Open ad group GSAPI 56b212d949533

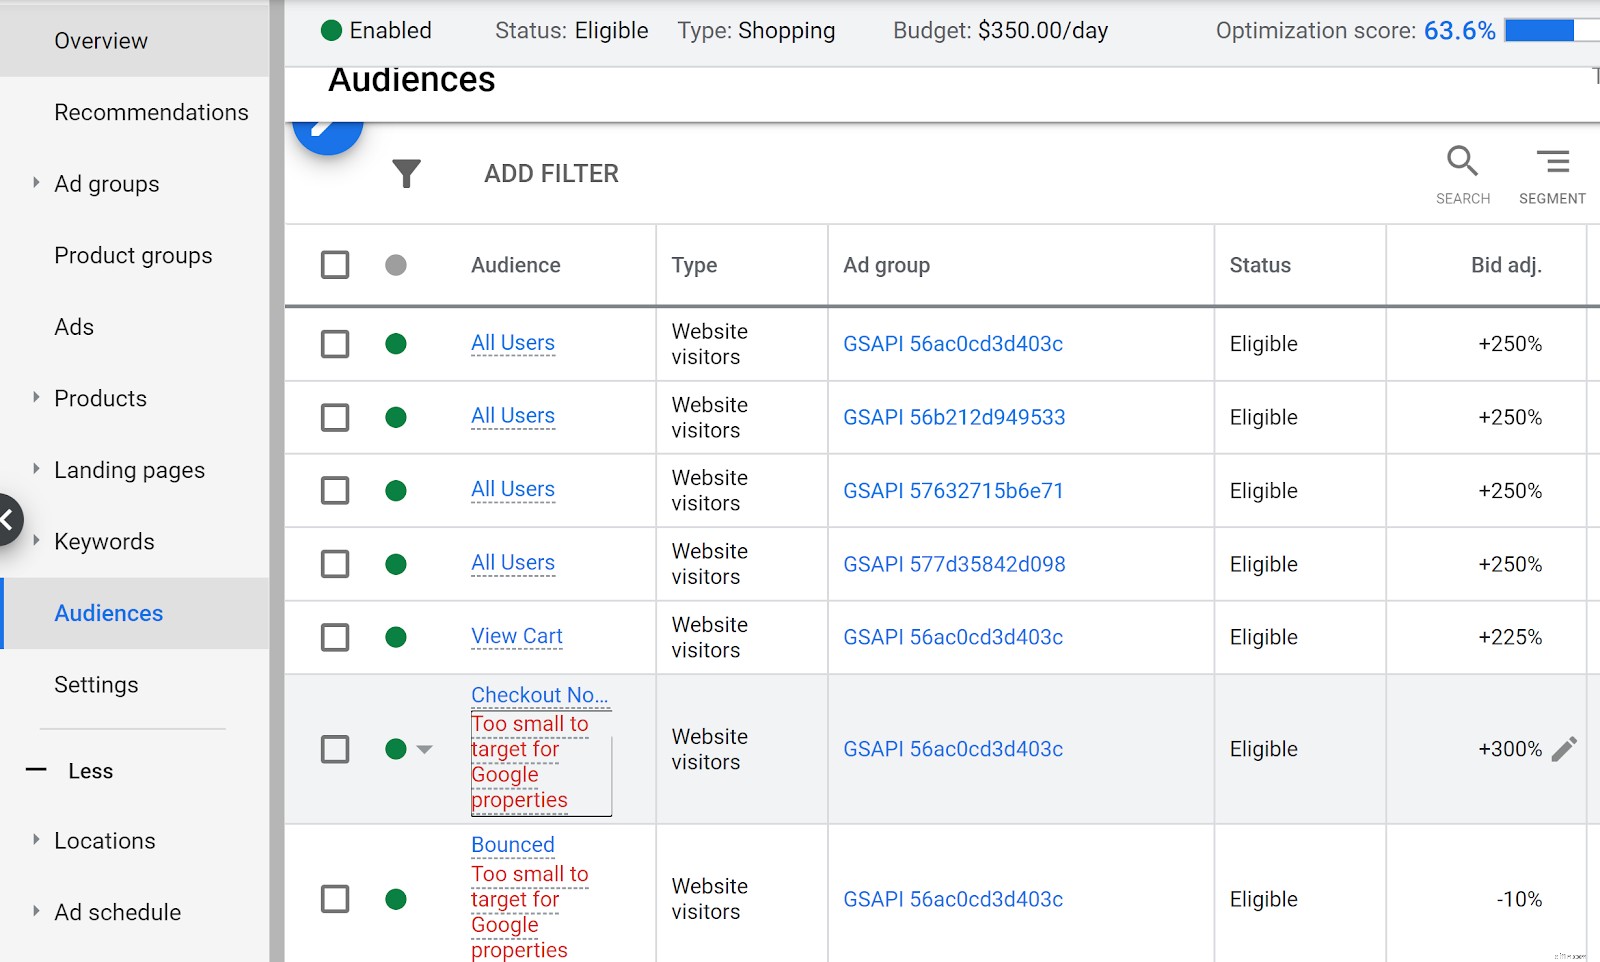click(x=954, y=417)
